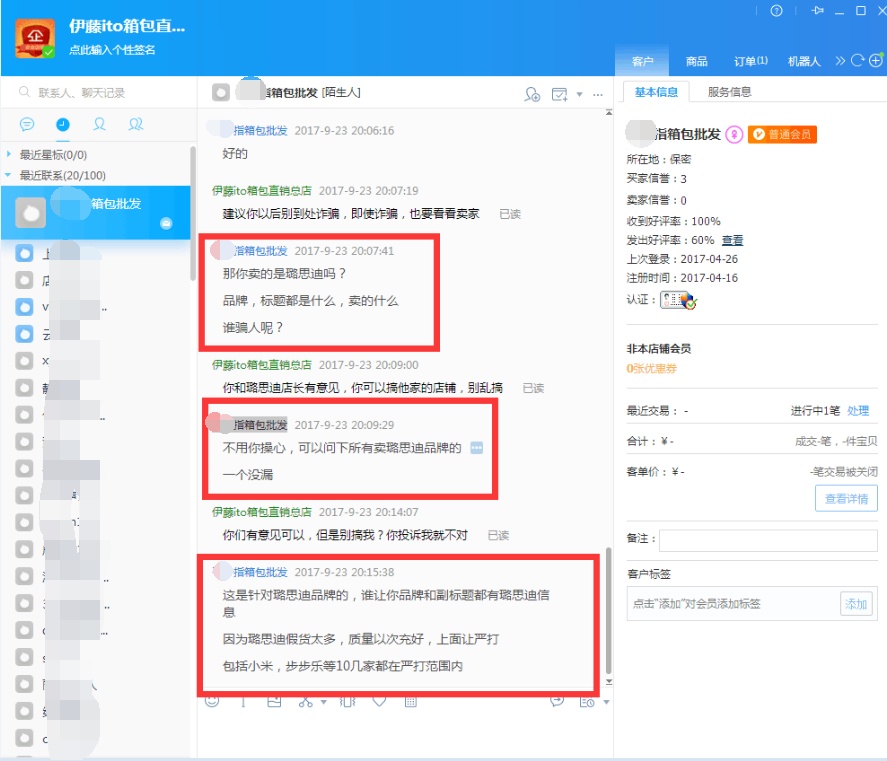Click the first message 好的
Viewport: 887px width, 761px height.
click(x=235, y=153)
